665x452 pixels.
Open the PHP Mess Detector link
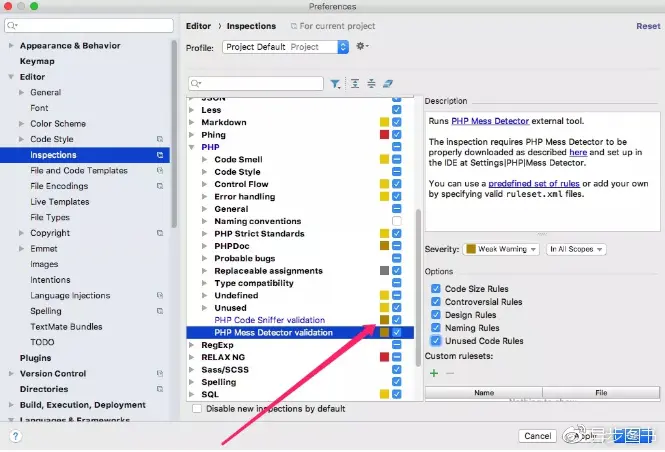(x=490, y=121)
